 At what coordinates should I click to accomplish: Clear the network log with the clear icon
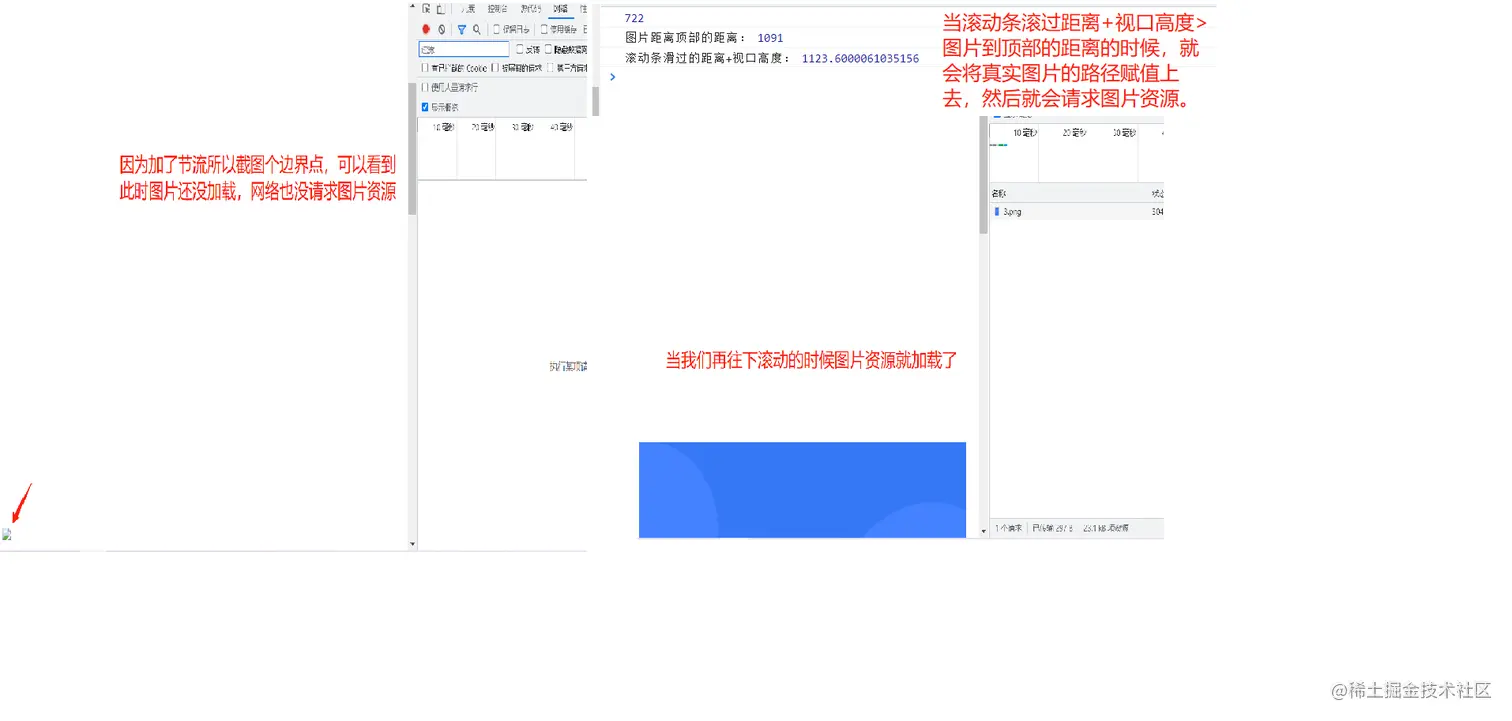(x=441, y=30)
